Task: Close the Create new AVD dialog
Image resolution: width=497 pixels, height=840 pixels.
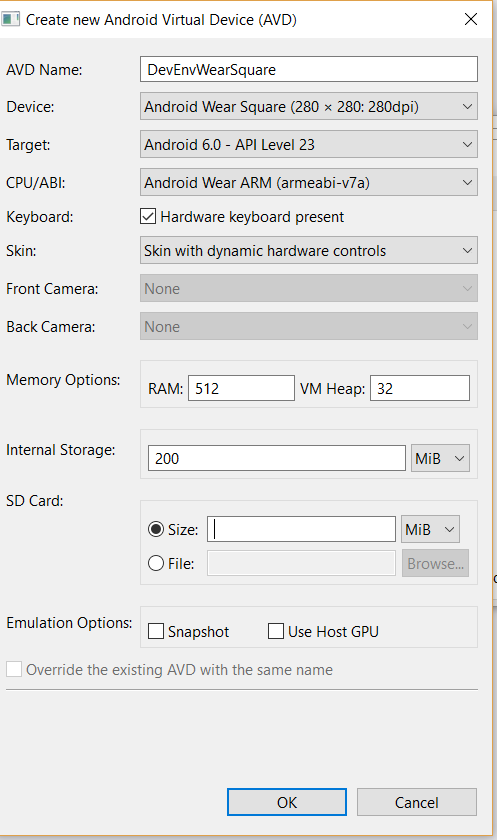Action: pos(471,19)
